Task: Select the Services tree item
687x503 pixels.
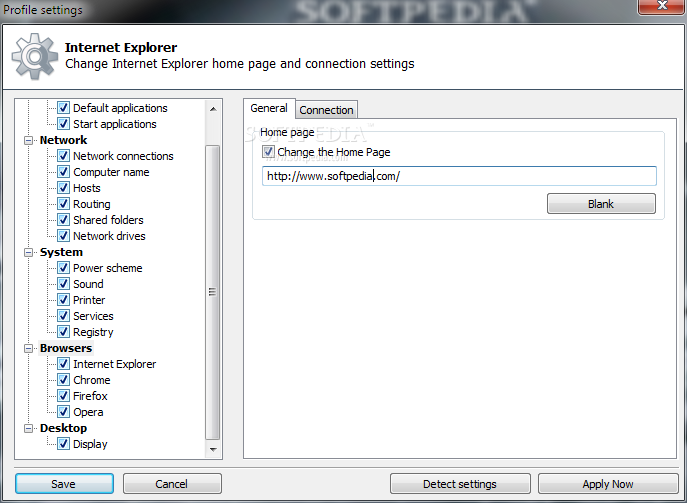Action: pos(93,316)
